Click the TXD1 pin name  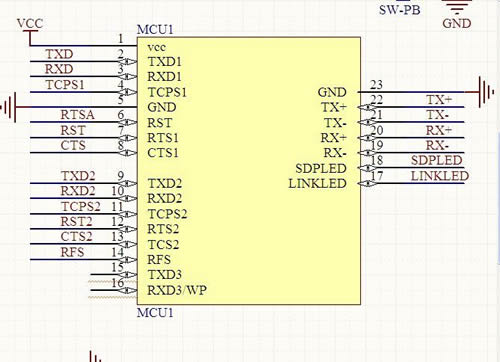165,62
